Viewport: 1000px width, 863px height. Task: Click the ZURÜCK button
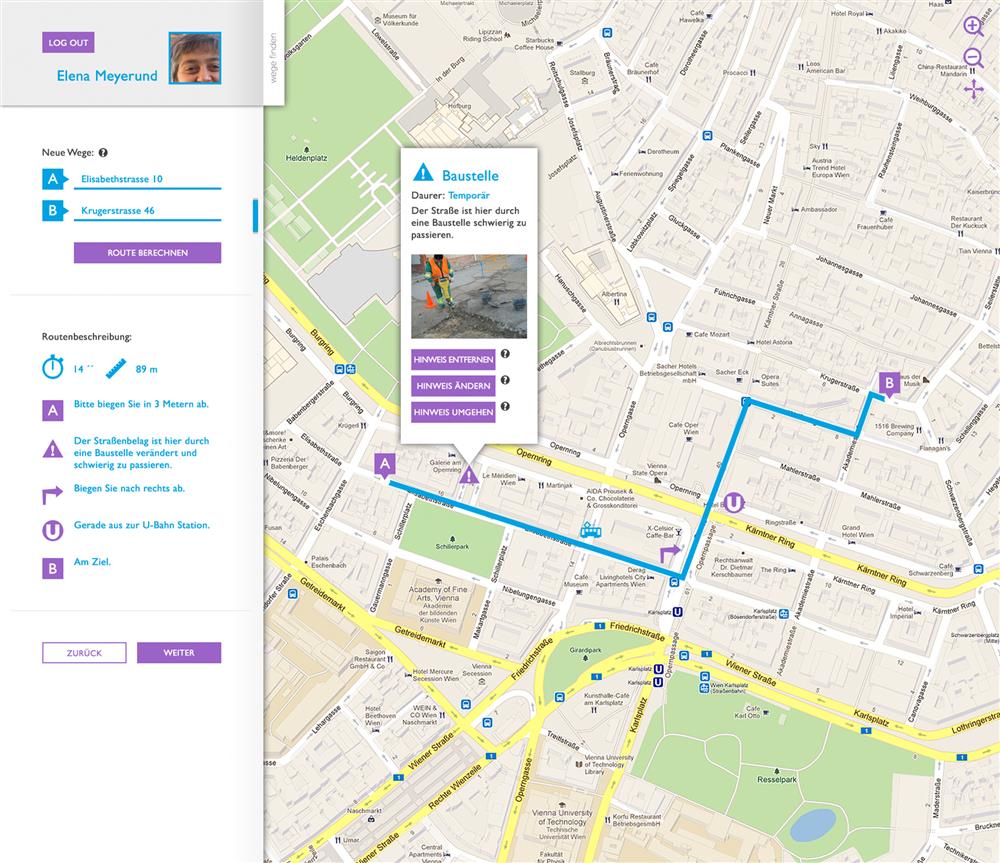(84, 653)
